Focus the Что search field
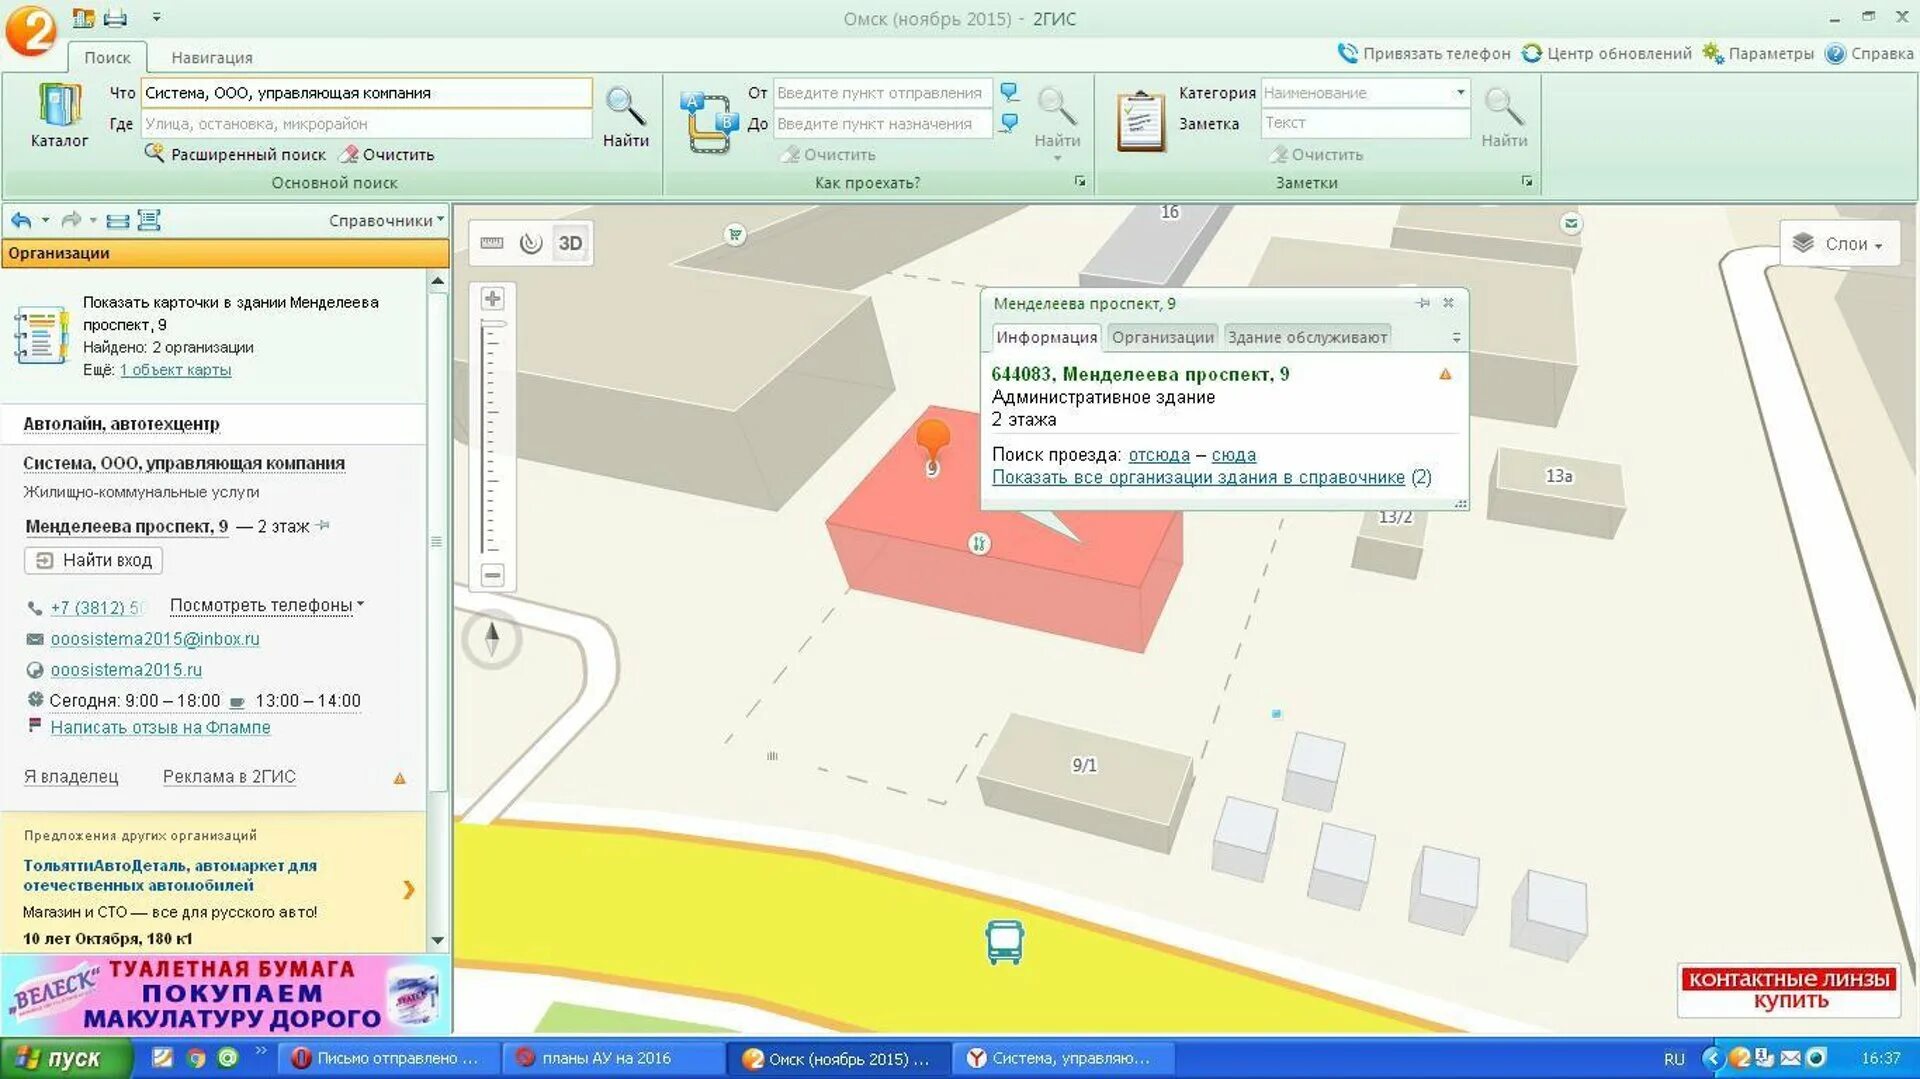Viewport: 1920px width, 1079px height. pos(366,92)
